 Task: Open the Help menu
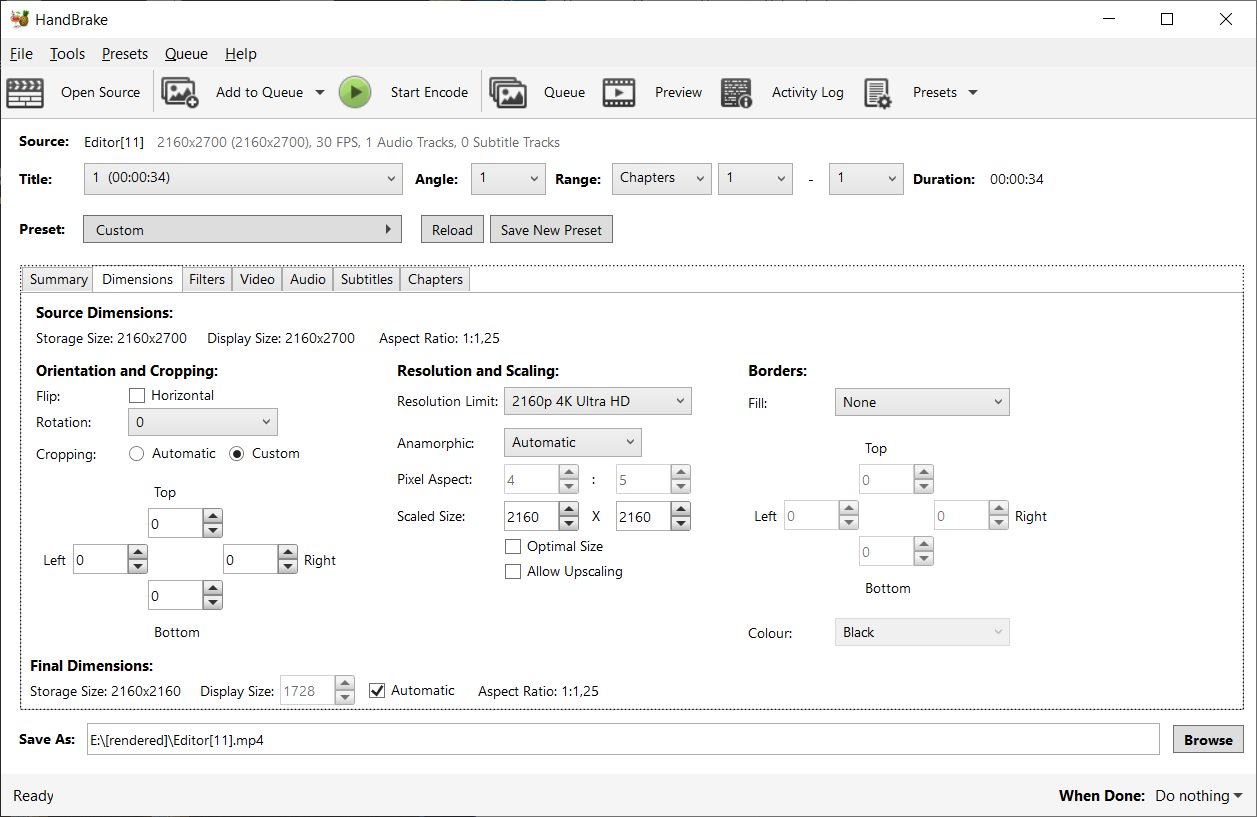point(241,54)
